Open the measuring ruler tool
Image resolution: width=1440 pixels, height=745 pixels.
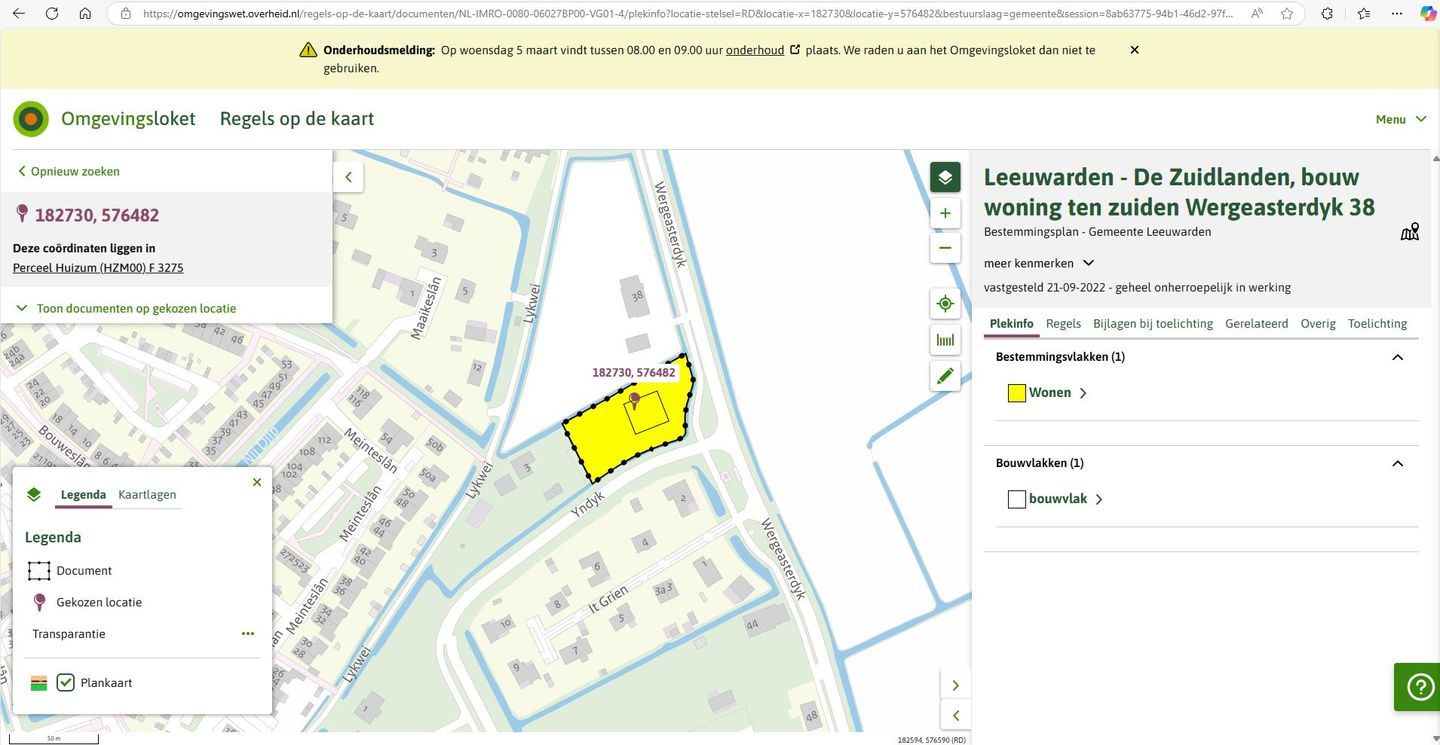(945, 340)
